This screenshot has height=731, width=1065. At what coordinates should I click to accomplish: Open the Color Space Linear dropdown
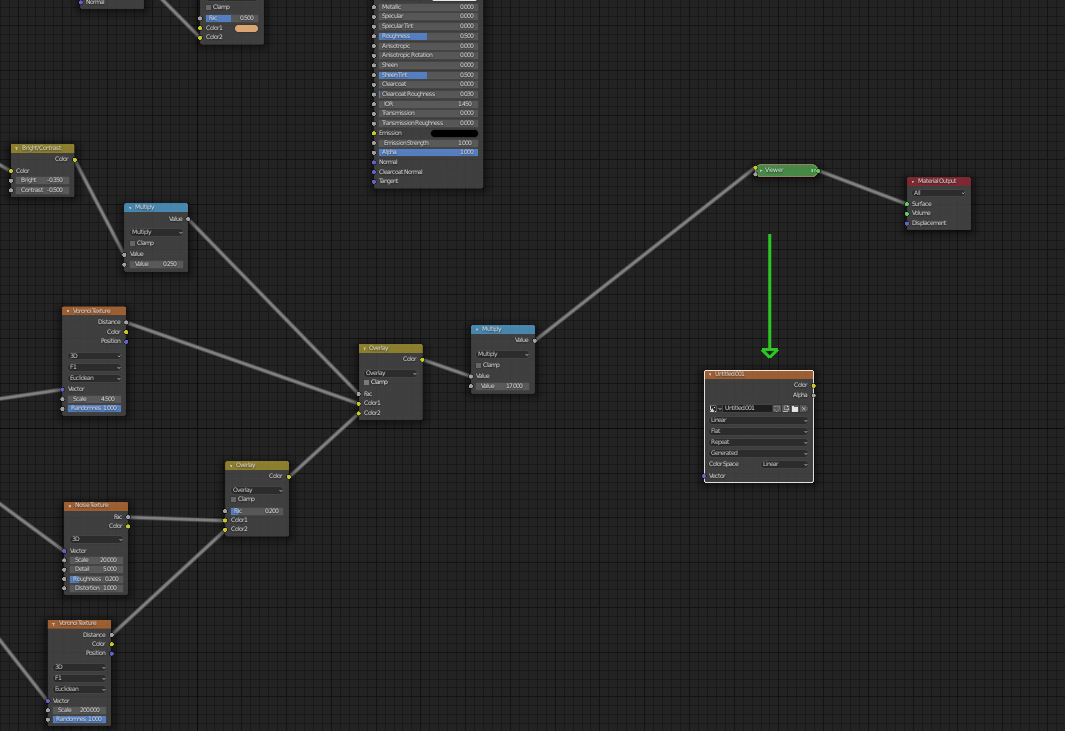[784, 465]
